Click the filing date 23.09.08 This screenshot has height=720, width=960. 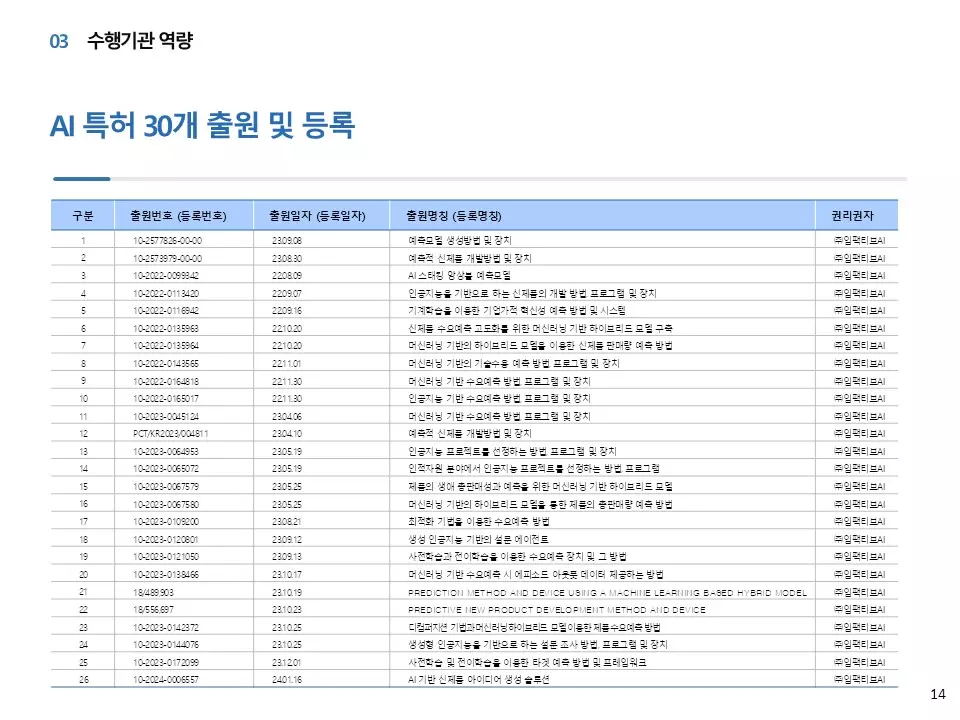click(287, 241)
